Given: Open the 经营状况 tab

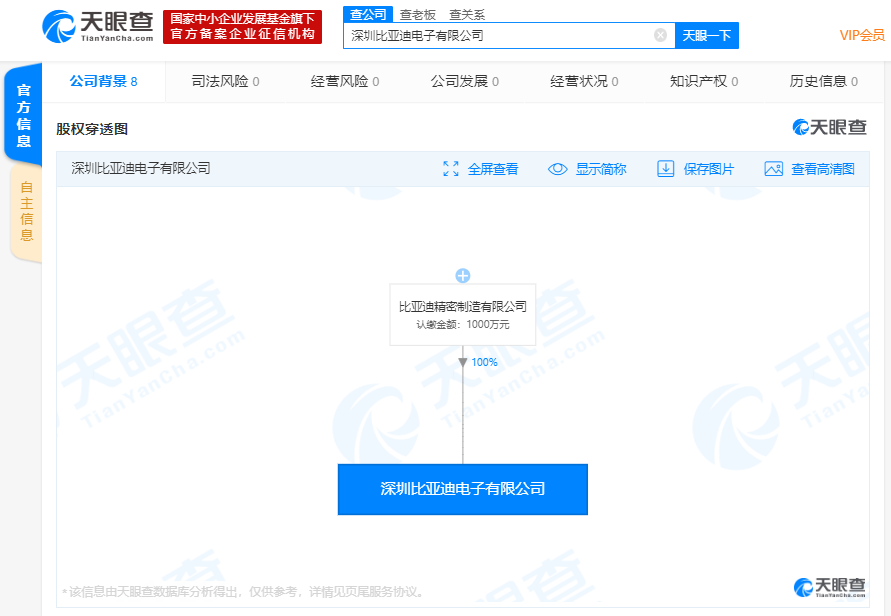Looking at the screenshot, I should click(584, 81).
